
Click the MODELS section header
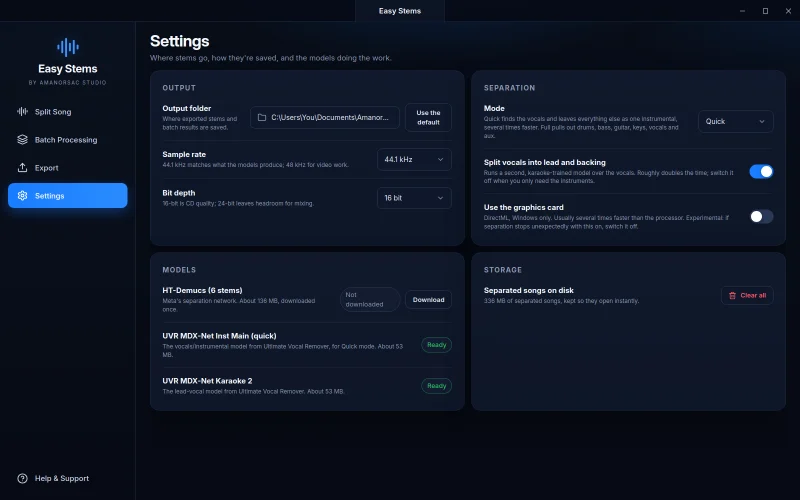pyautogui.click(x=179, y=269)
